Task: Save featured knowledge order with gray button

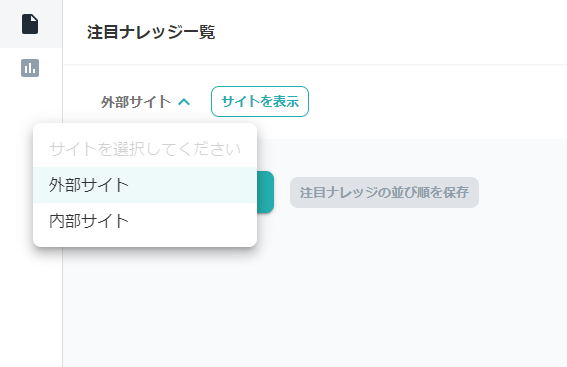Action: pos(384,192)
